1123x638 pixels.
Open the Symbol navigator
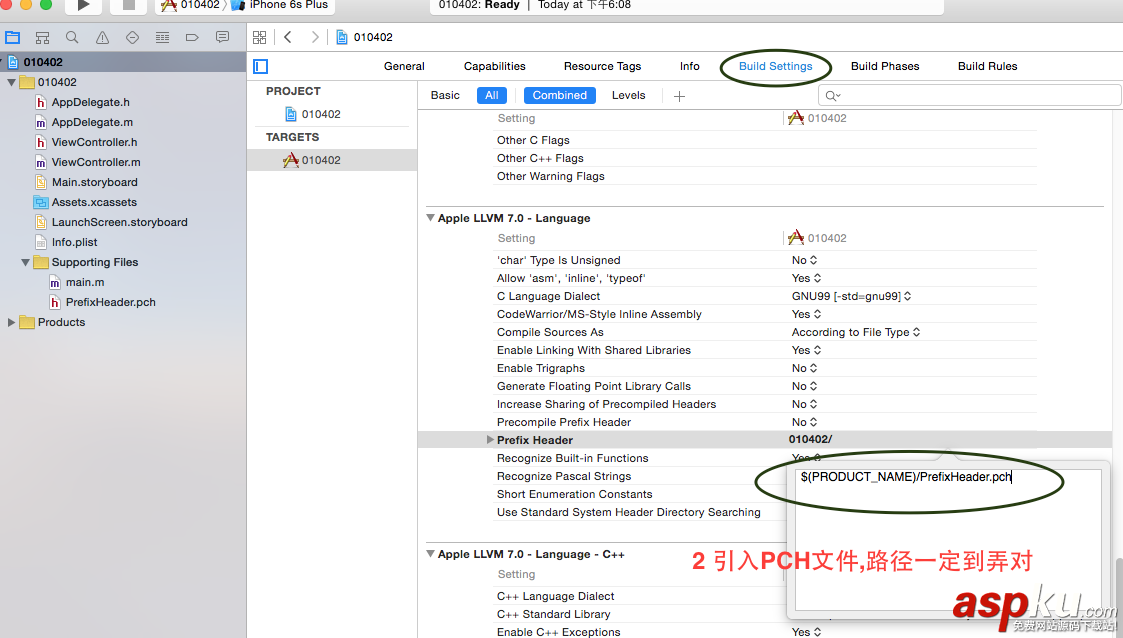[x=41, y=36]
